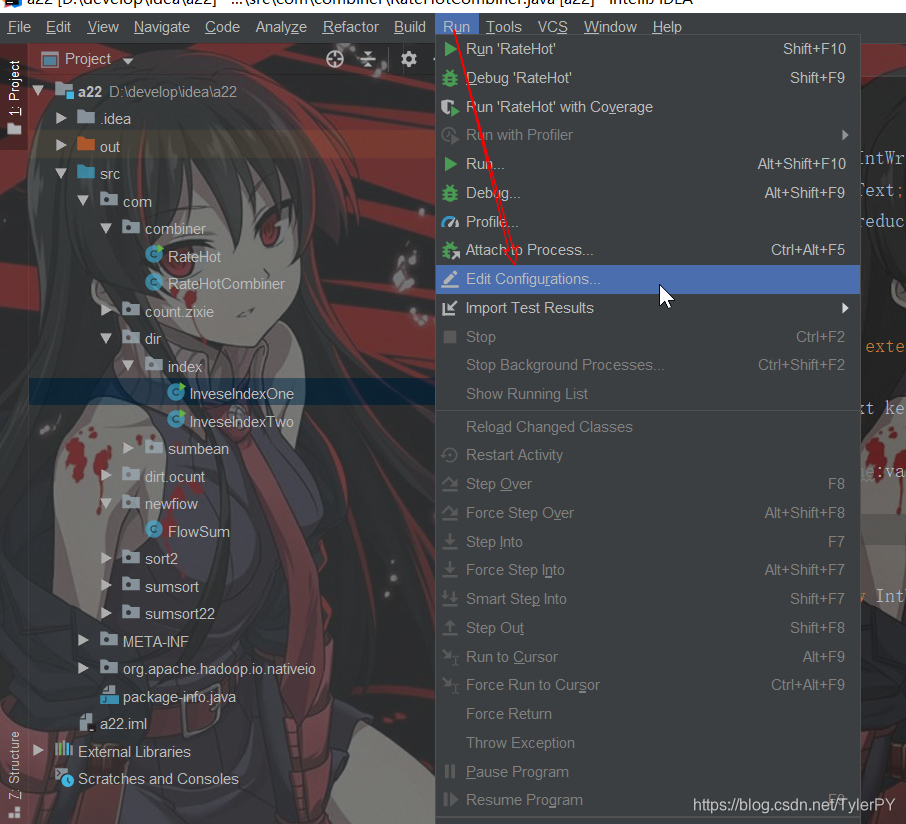Select Force Return entry

coord(648,714)
